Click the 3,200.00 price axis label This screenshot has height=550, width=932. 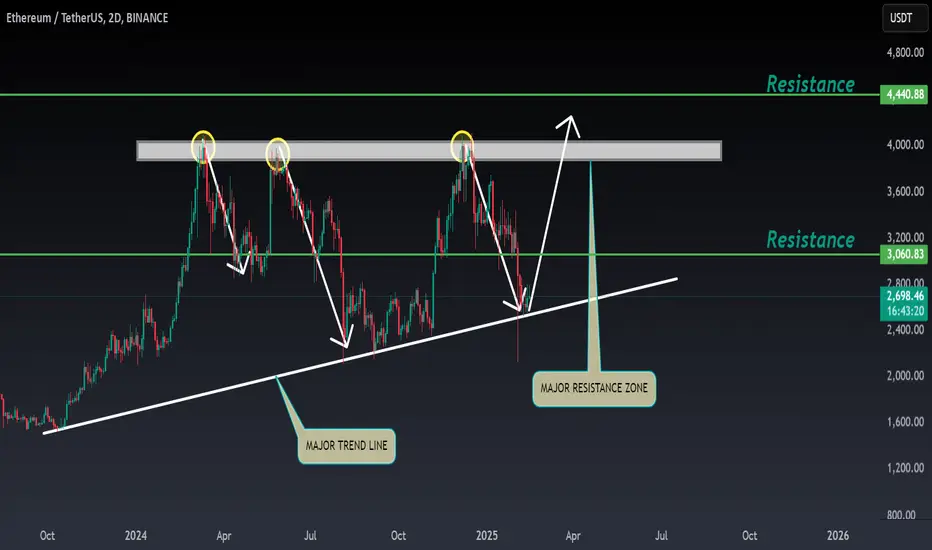pyautogui.click(x=905, y=237)
